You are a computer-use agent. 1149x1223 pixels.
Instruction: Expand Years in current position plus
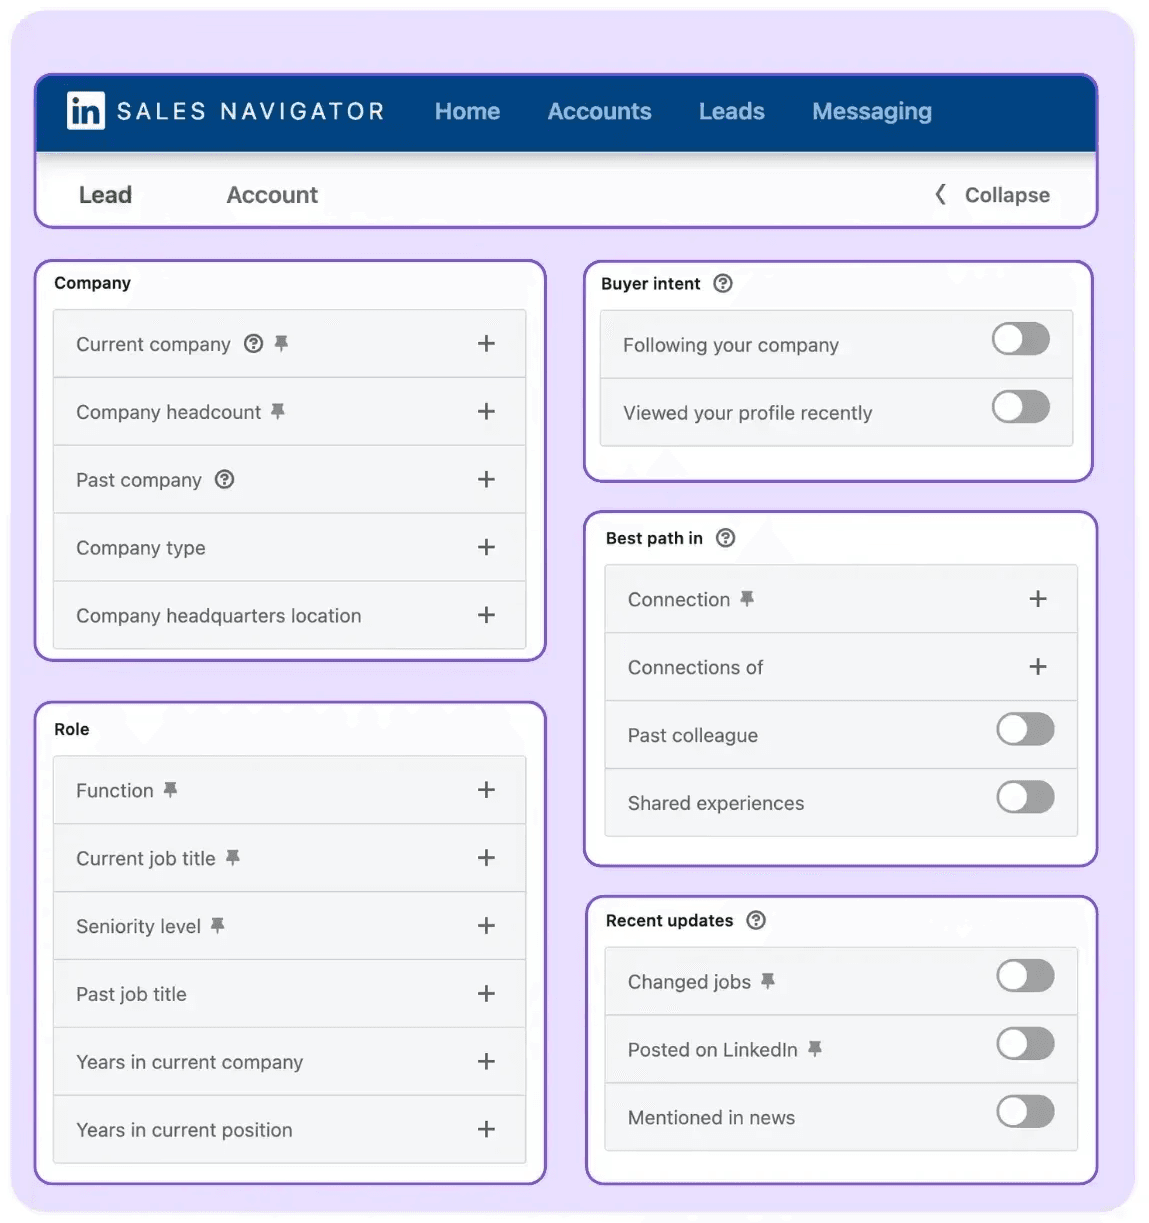(486, 1130)
